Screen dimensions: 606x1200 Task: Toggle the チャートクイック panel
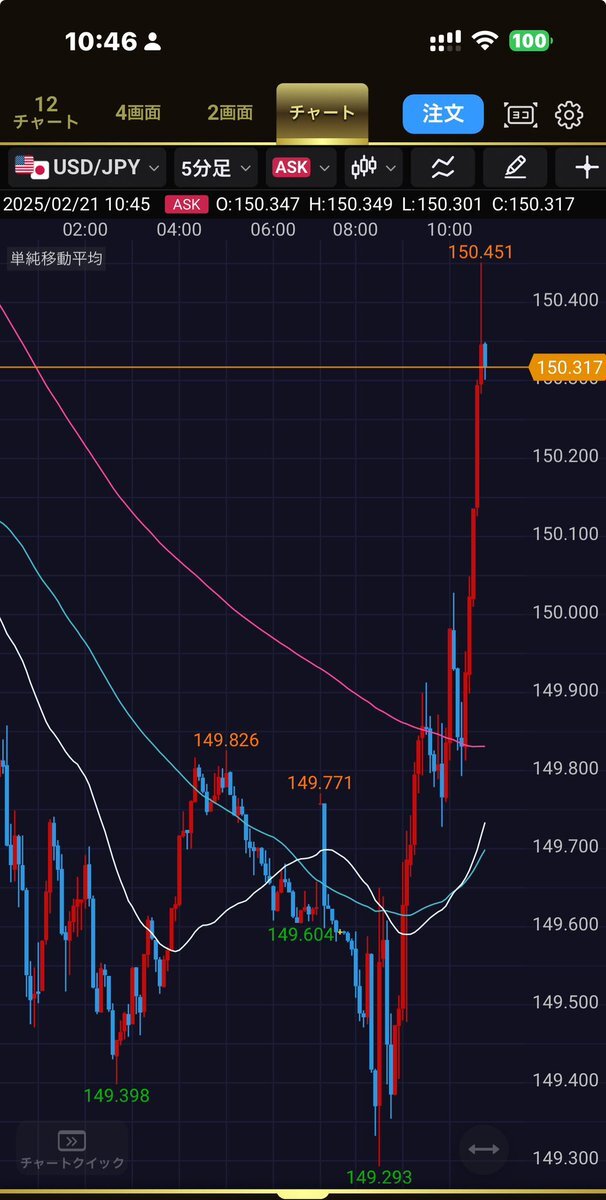[x=71, y=1150]
